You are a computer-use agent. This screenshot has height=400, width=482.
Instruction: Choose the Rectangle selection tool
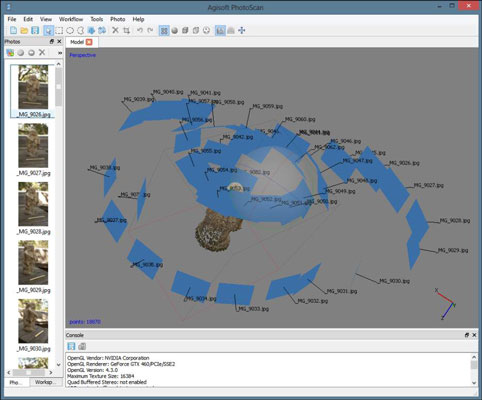point(59,31)
